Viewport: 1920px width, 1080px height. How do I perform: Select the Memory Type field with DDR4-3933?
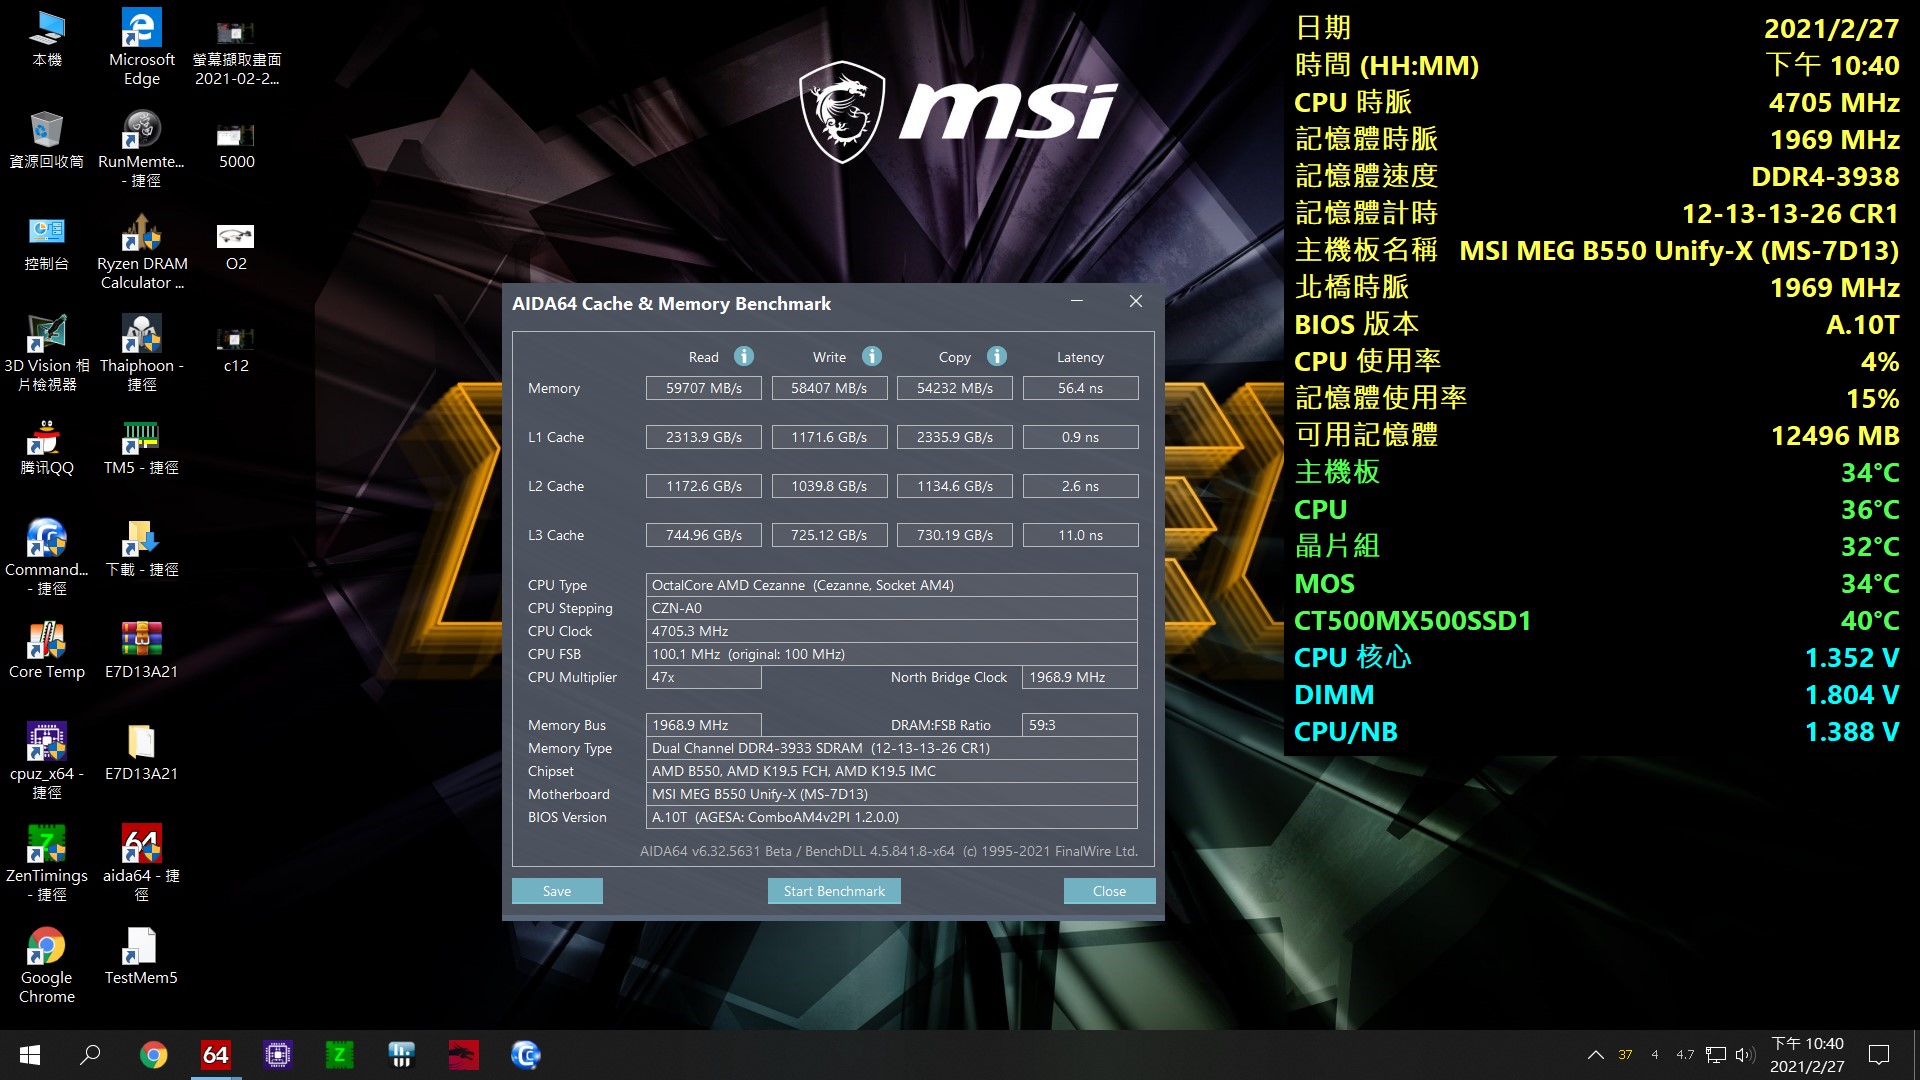892,748
